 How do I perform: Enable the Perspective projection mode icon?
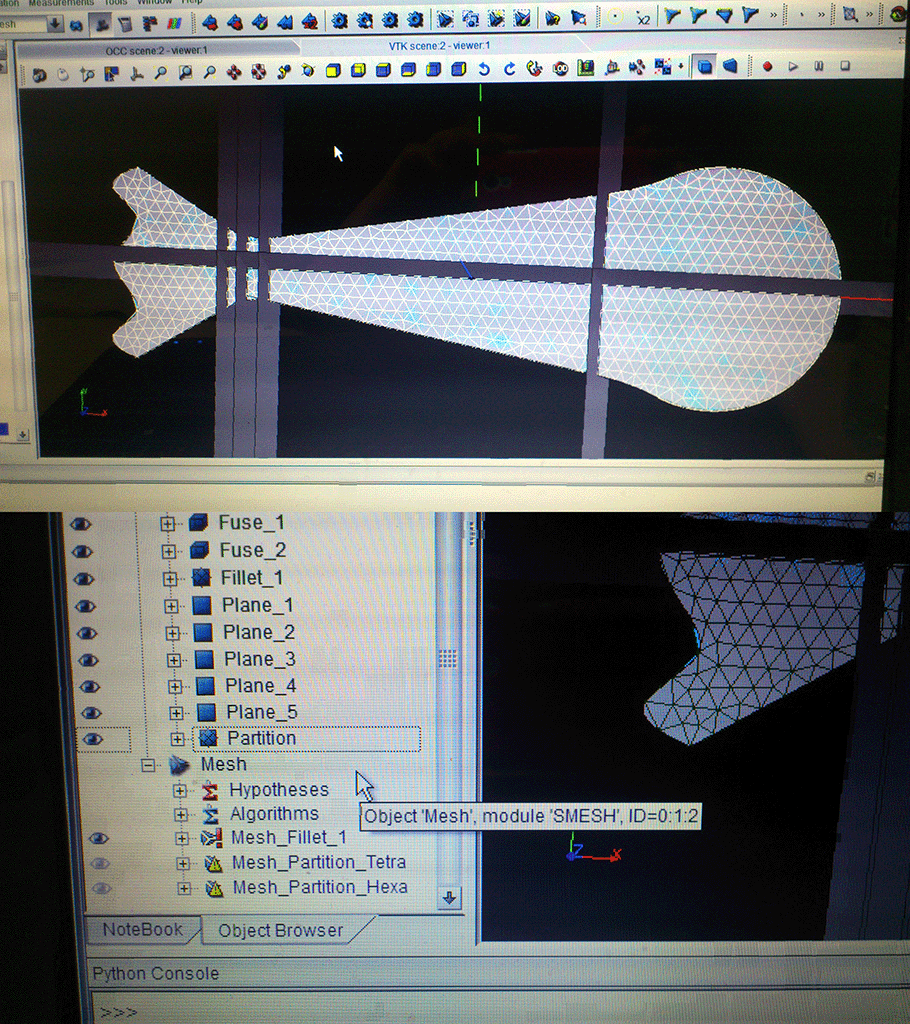pyautogui.click(x=730, y=66)
